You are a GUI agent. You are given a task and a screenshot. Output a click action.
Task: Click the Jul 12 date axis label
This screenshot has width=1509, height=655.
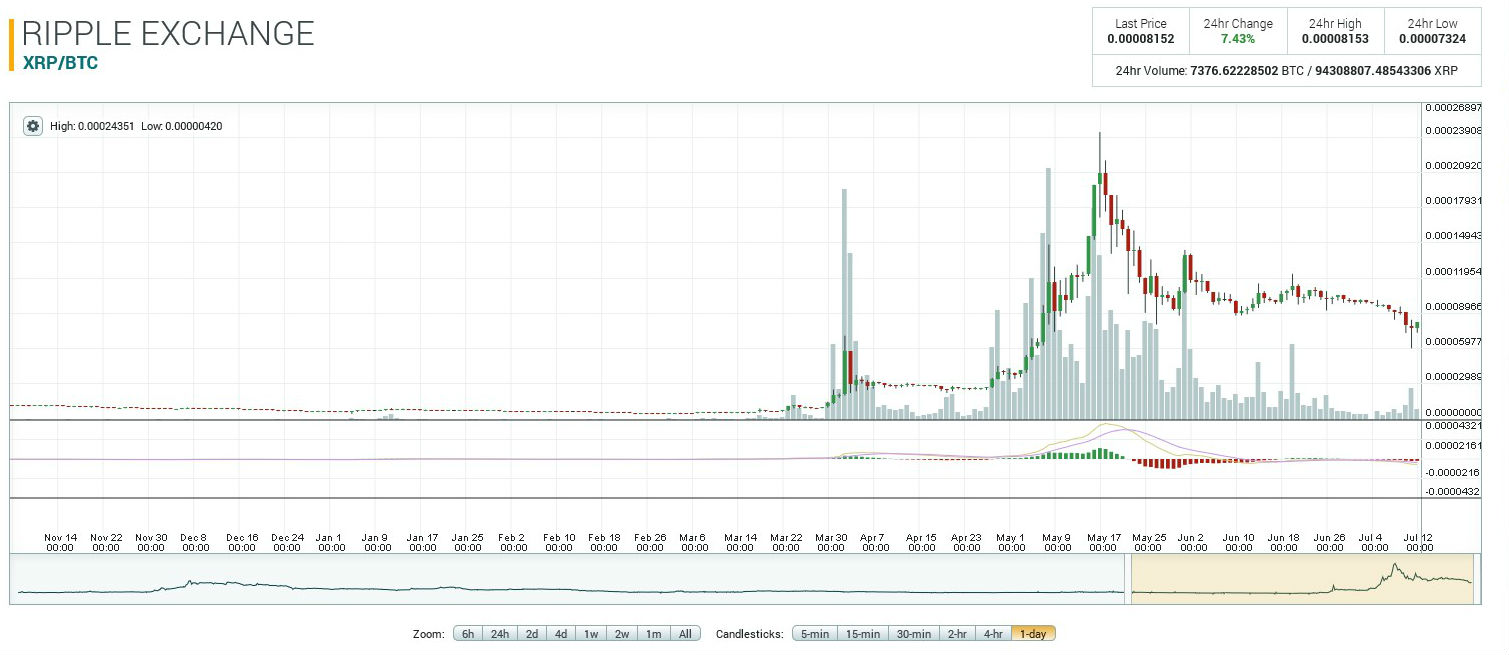[1418, 542]
